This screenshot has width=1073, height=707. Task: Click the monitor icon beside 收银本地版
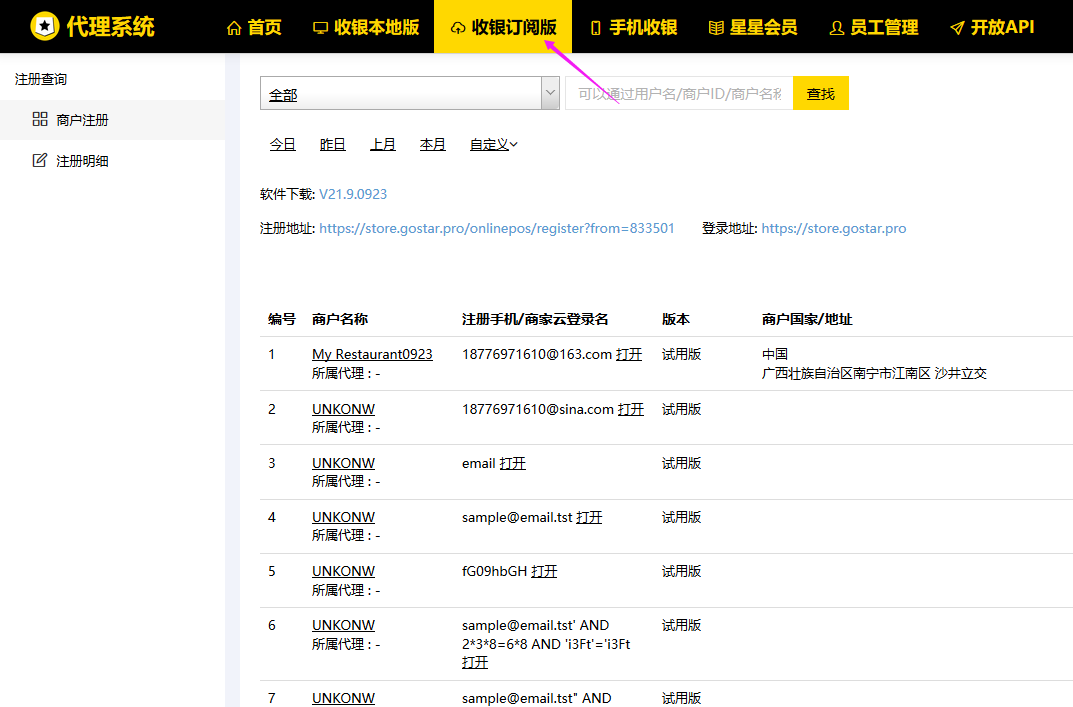pyautogui.click(x=320, y=28)
